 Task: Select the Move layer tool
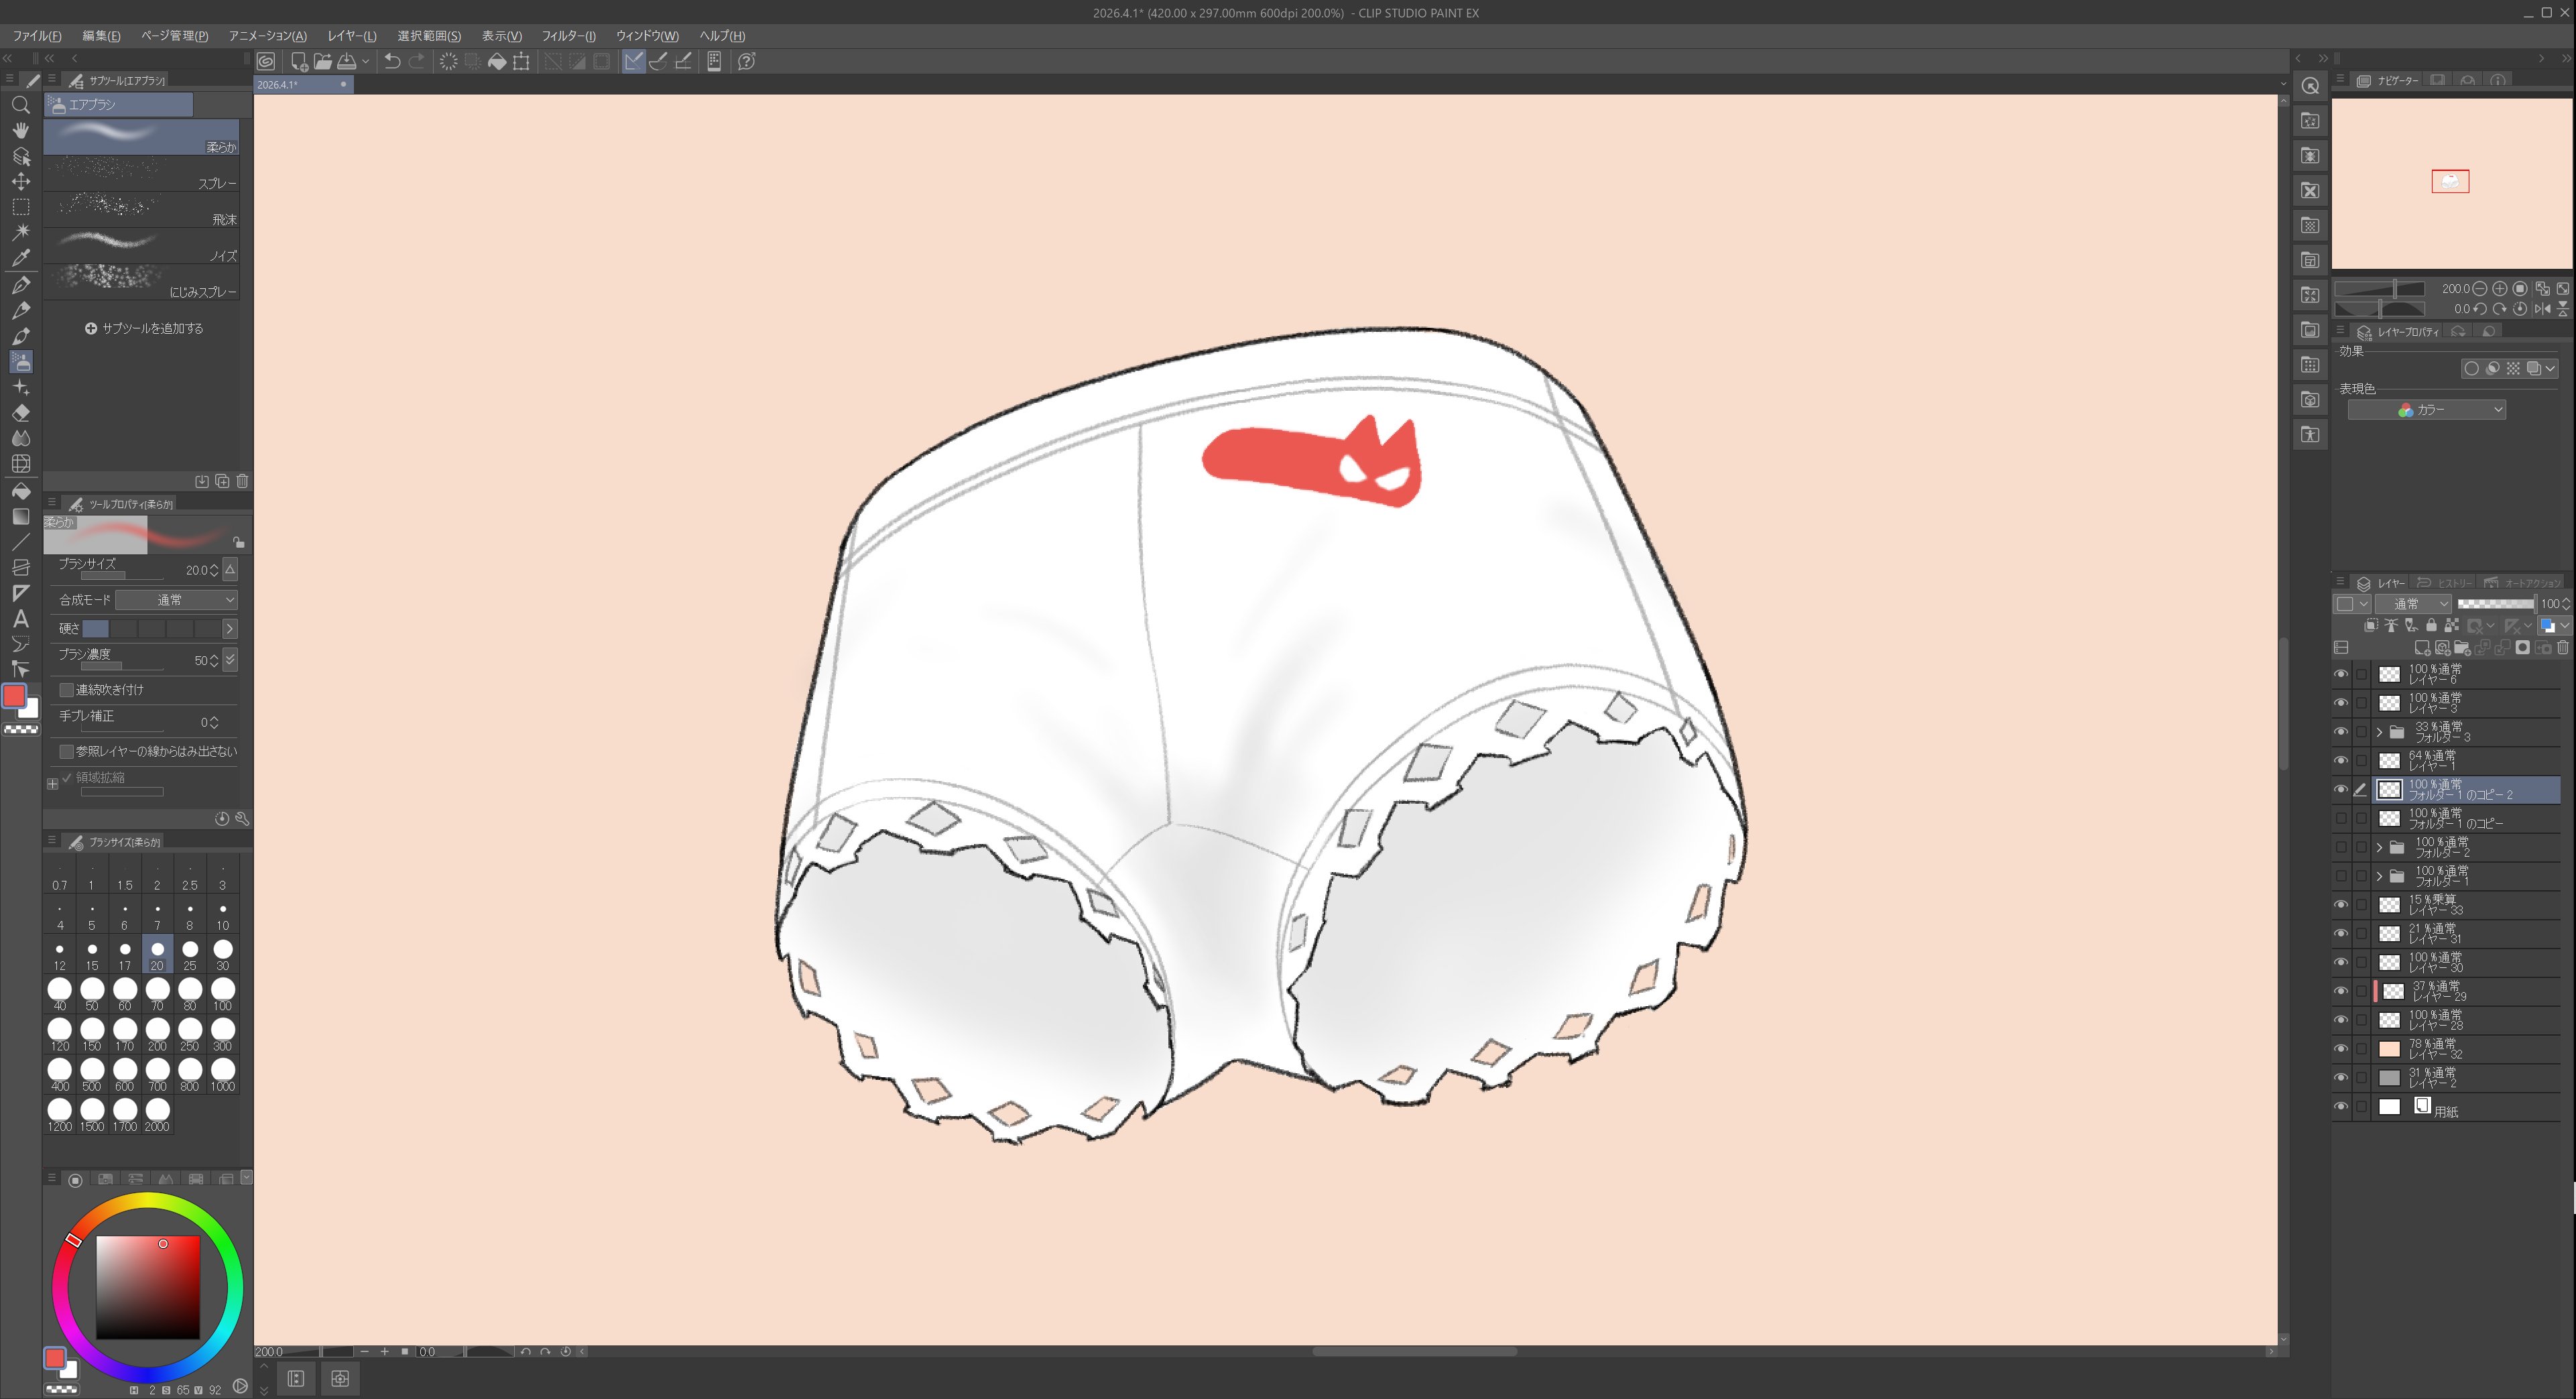[x=21, y=181]
